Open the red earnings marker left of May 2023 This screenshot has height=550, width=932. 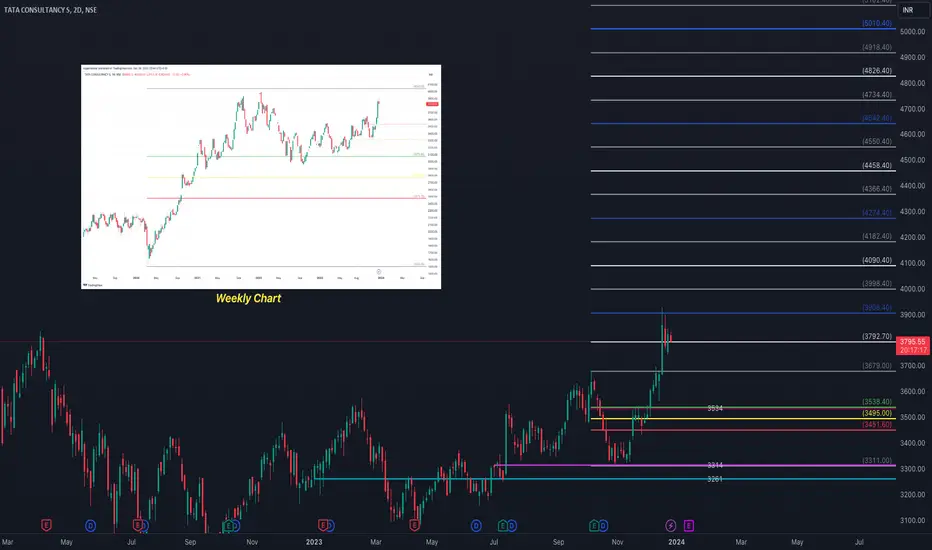click(414, 525)
